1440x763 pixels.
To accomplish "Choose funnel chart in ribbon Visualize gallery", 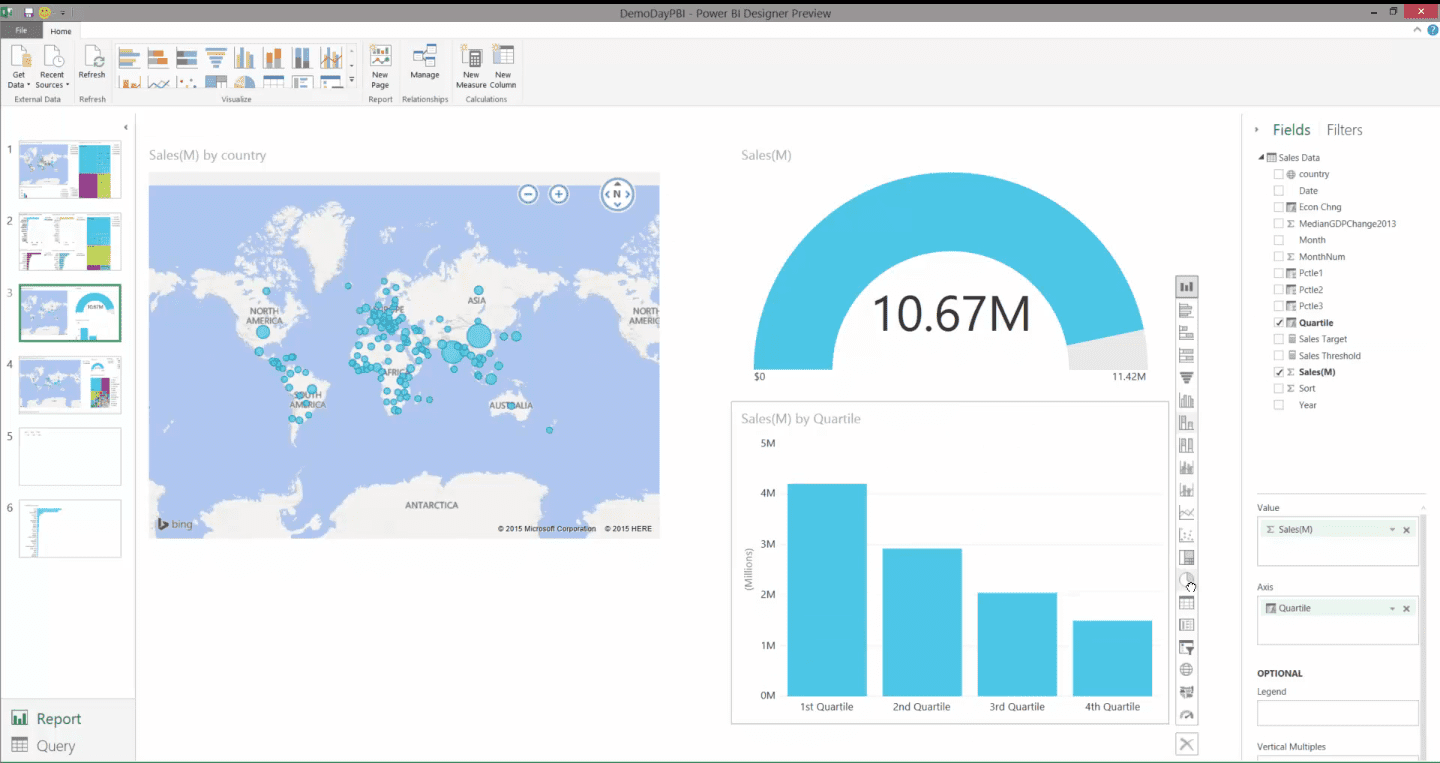I will (x=215, y=58).
